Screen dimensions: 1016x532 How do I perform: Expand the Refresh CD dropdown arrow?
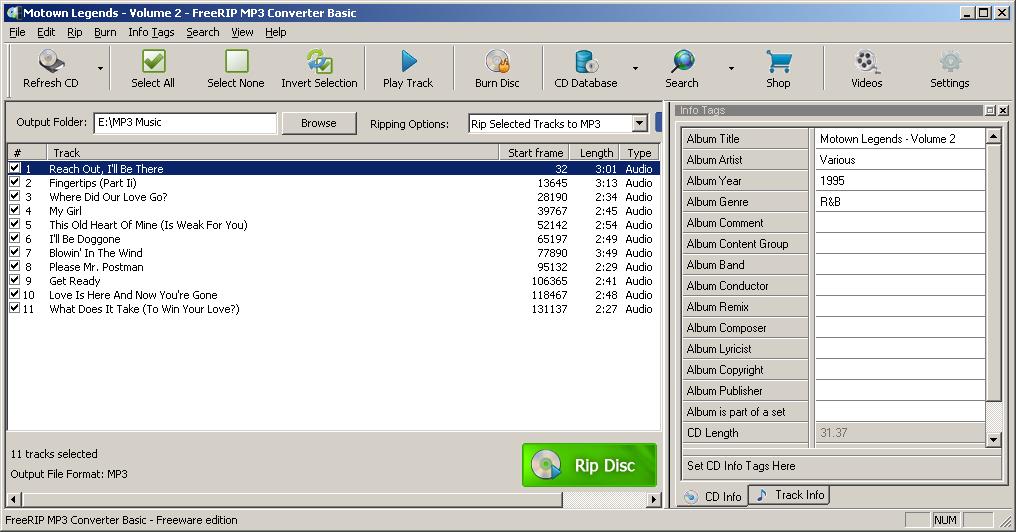[x=100, y=68]
